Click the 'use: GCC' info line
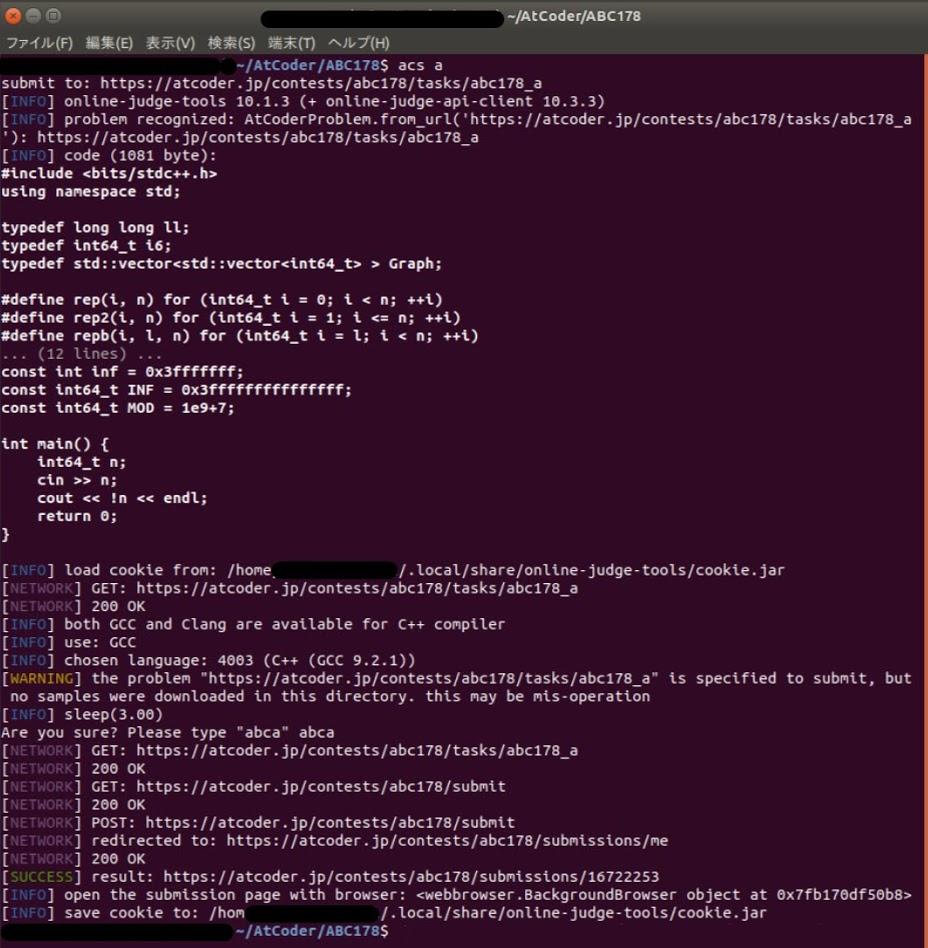The height and width of the screenshot is (948, 928). 68,642
